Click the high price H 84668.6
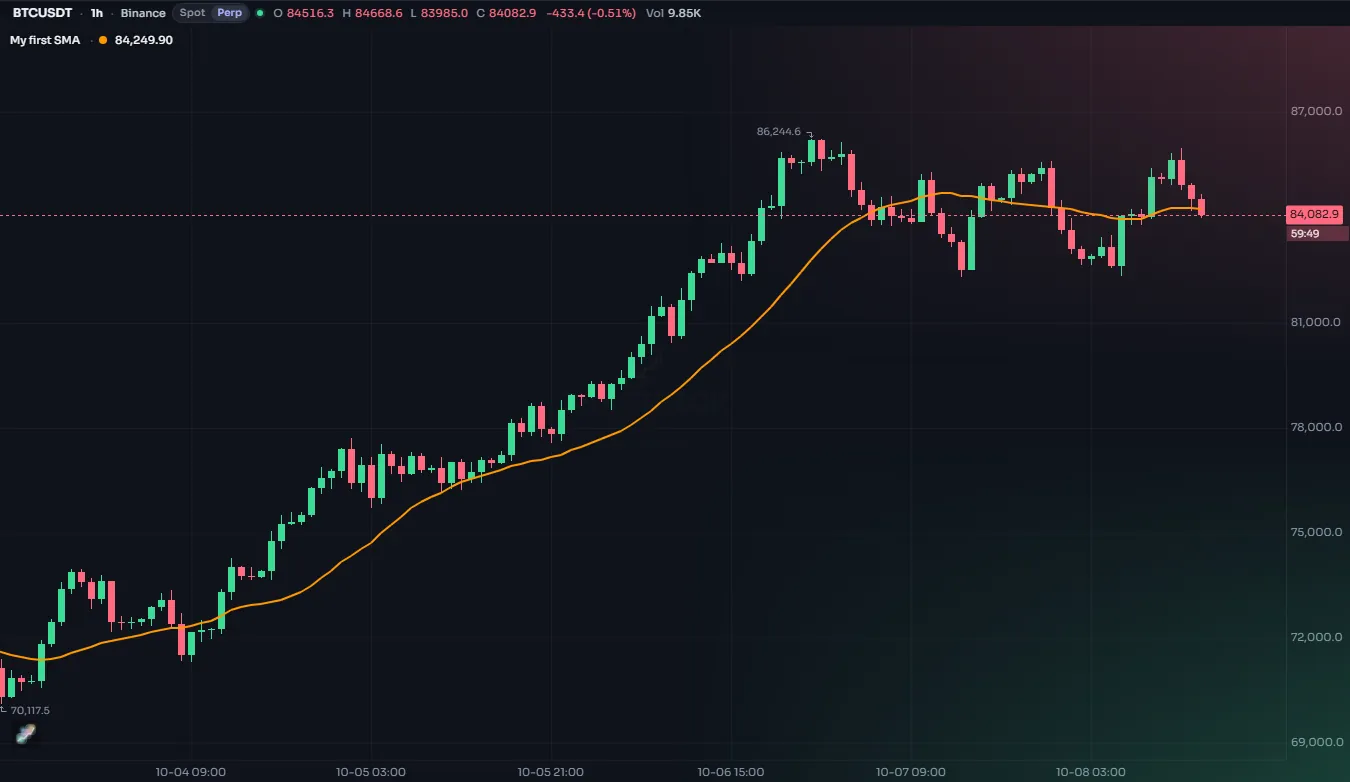Image resolution: width=1350 pixels, height=782 pixels. point(372,13)
